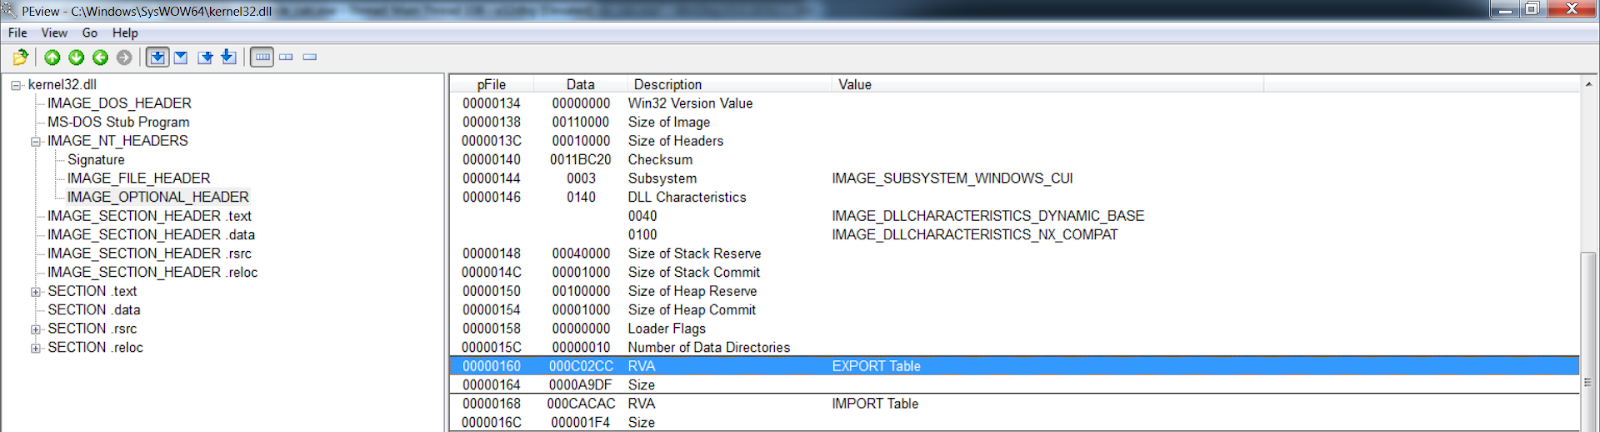Collapse the kernel32.dll root node
Screen dimensions: 1600x432
pyautogui.click(x=16, y=85)
